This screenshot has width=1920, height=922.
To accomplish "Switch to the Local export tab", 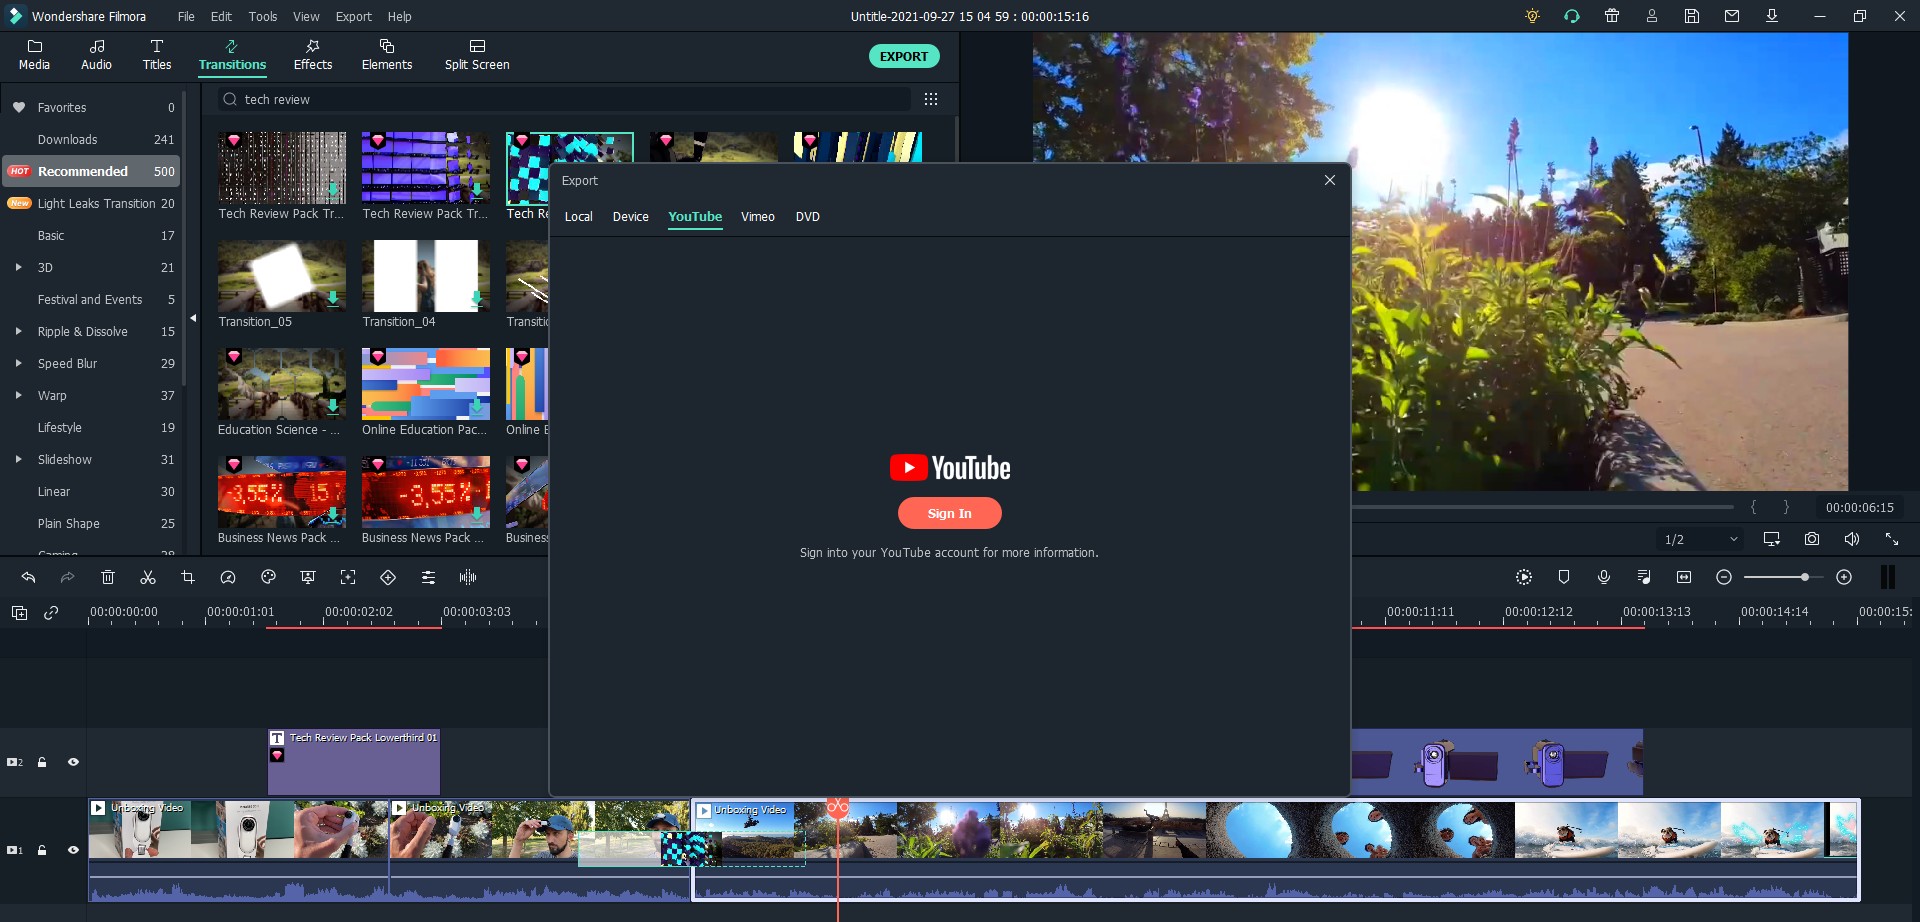I will tap(578, 216).
